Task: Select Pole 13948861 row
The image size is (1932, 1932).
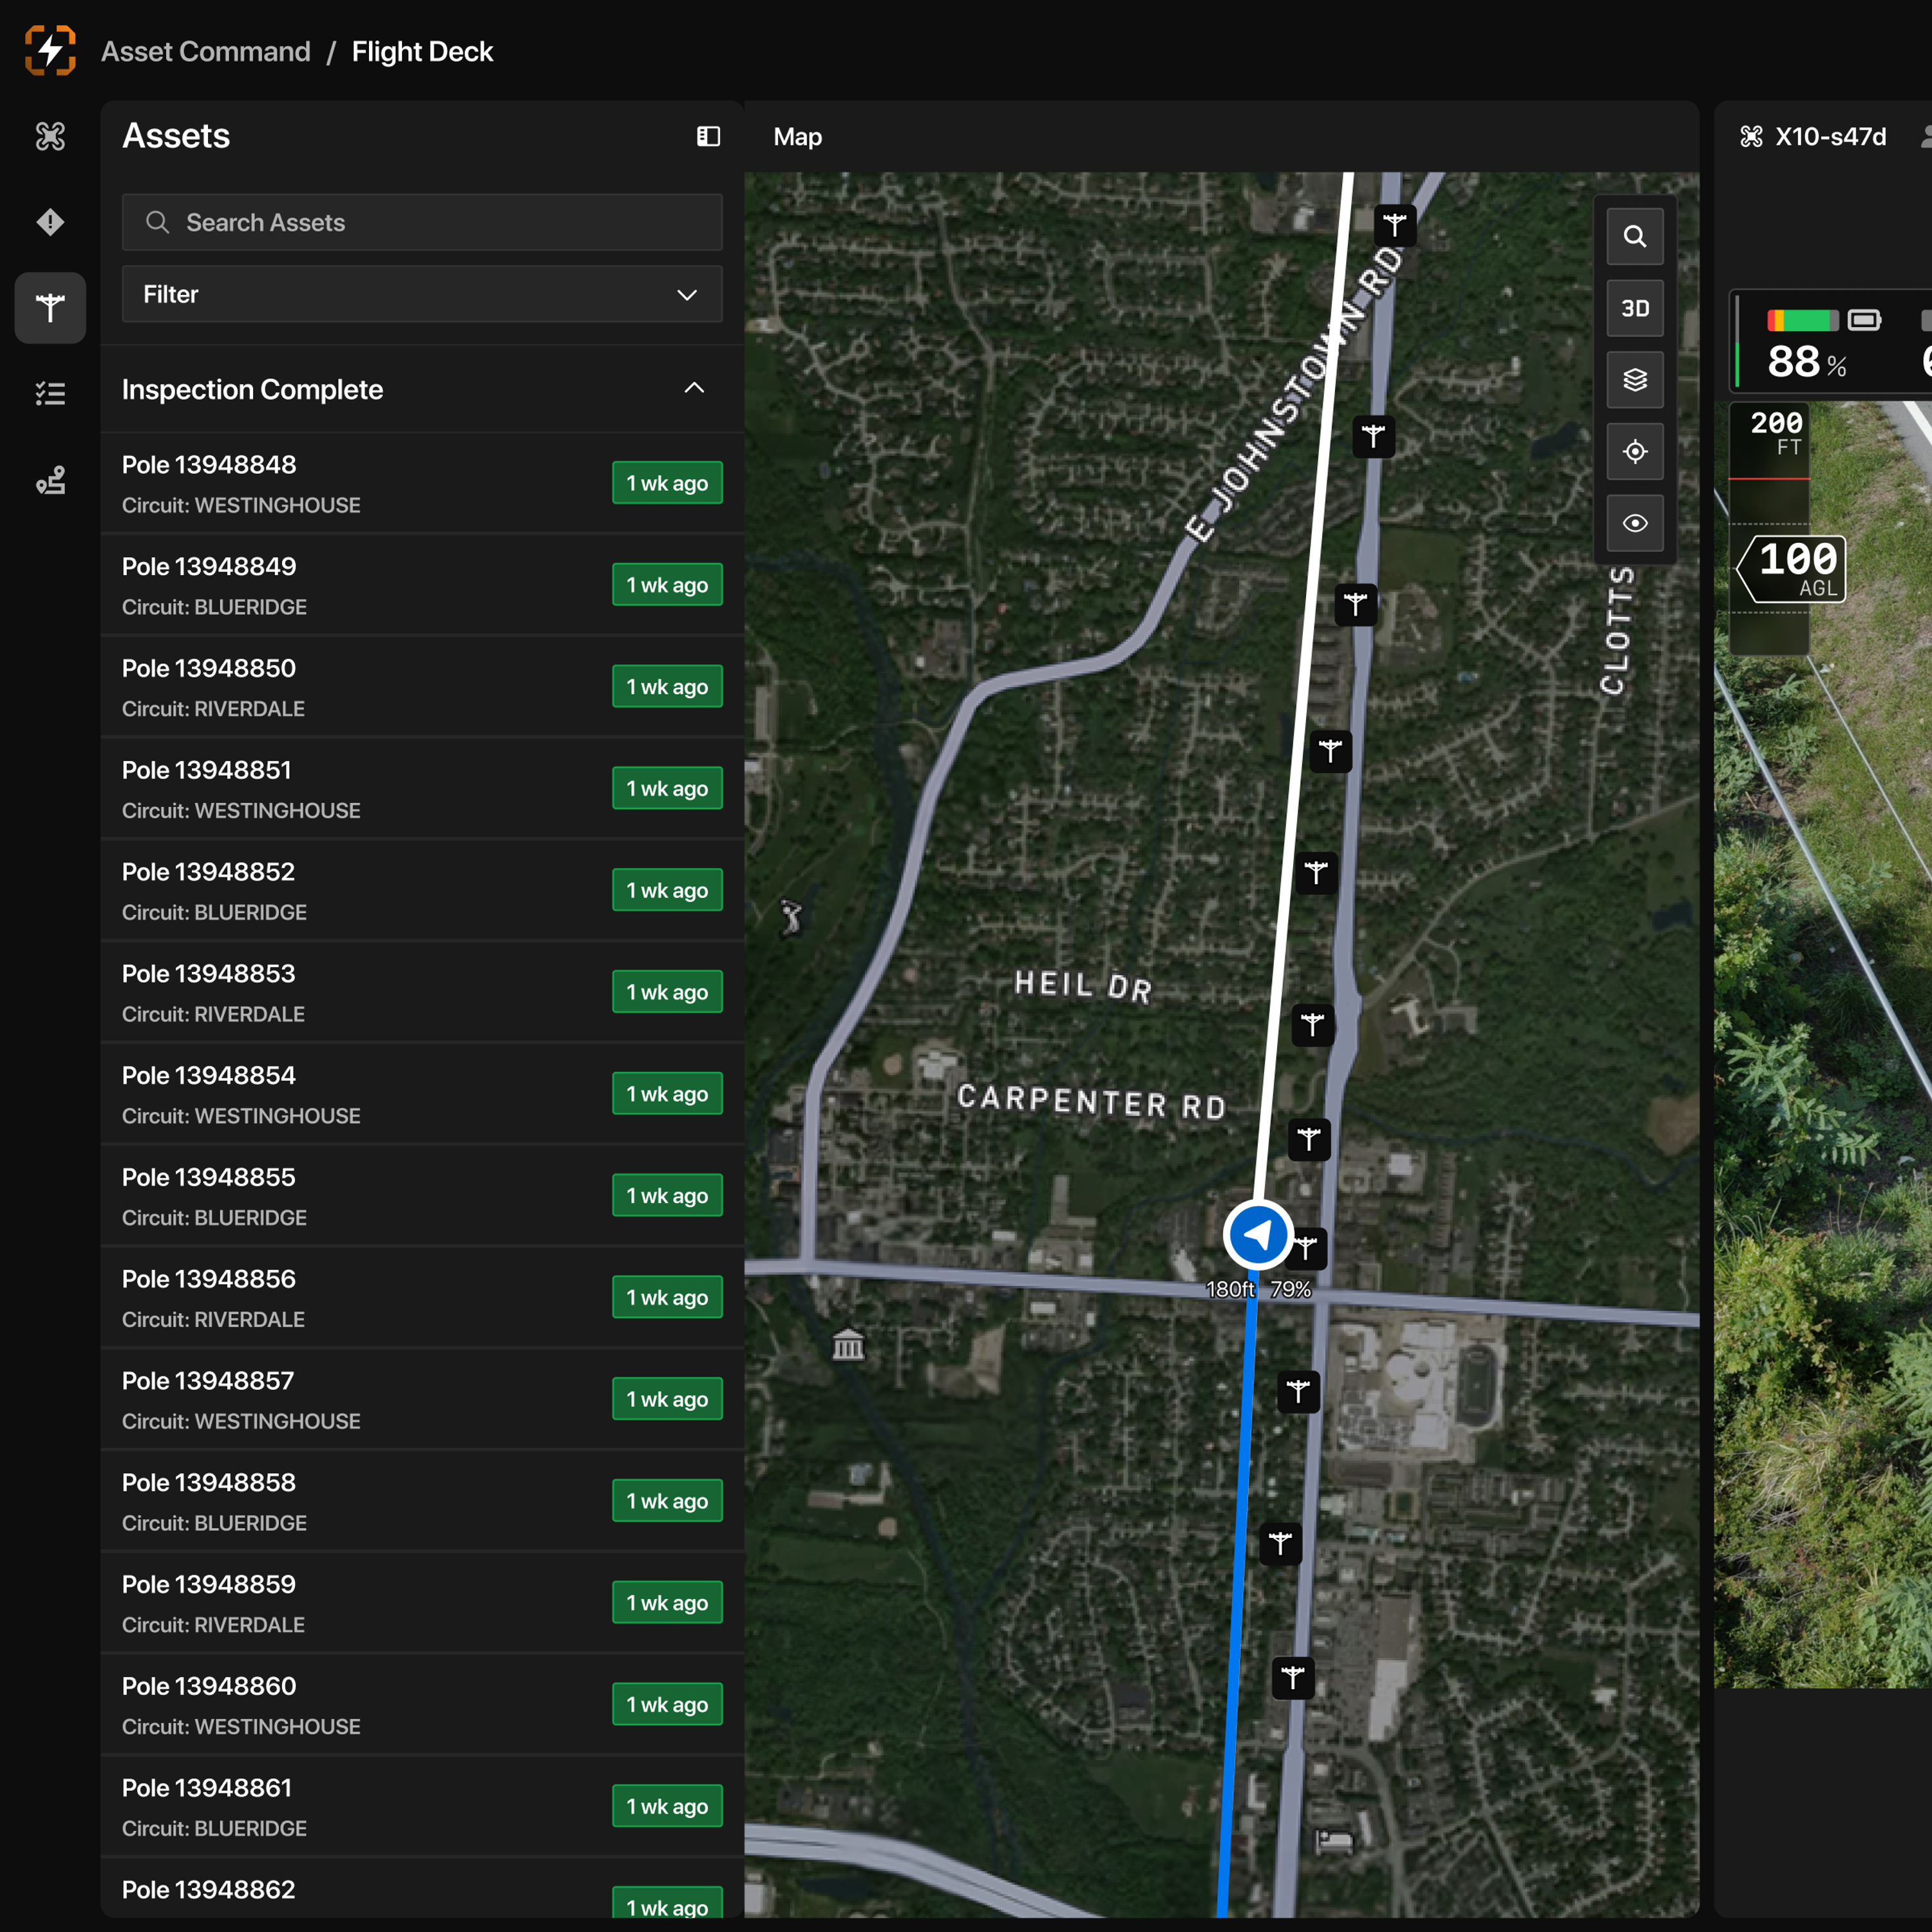Action: point(422,1806)
